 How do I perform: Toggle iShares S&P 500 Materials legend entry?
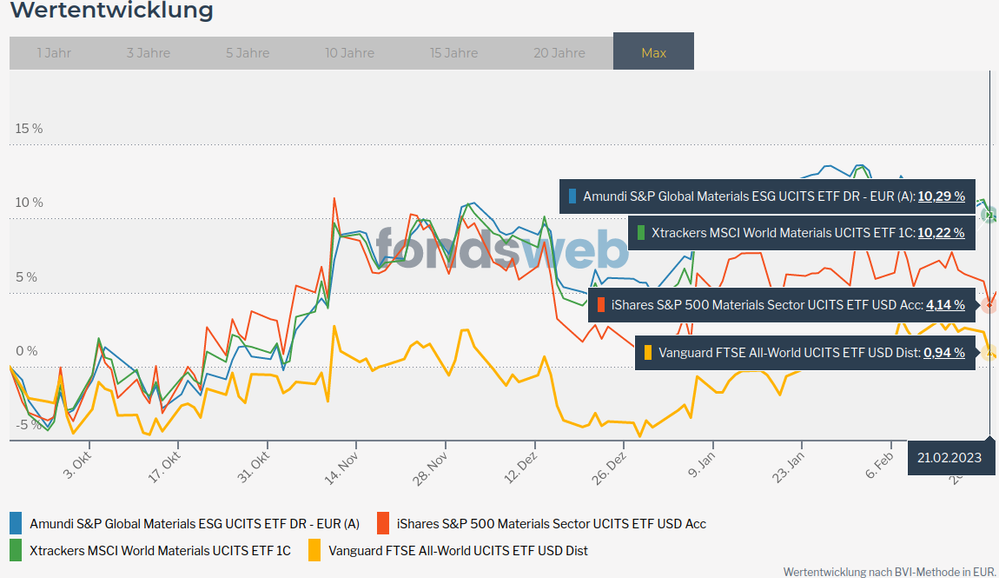click(x=551, y=523)
